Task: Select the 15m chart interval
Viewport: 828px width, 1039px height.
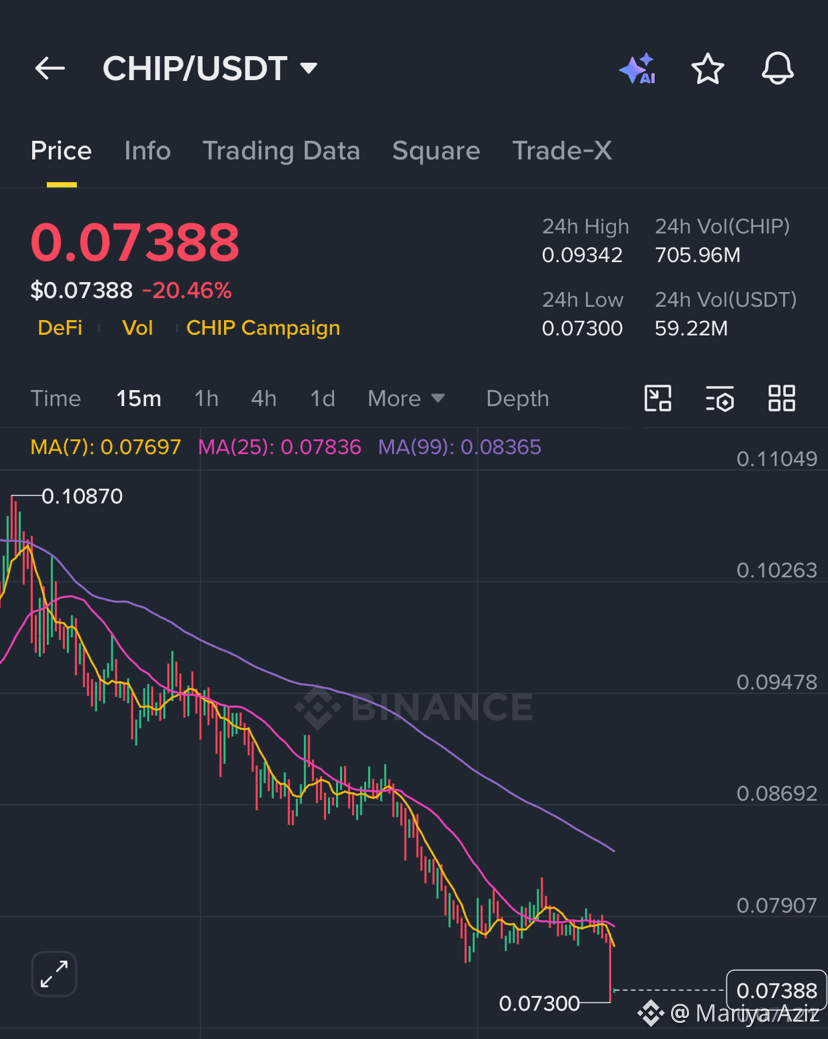Action: 138,398
